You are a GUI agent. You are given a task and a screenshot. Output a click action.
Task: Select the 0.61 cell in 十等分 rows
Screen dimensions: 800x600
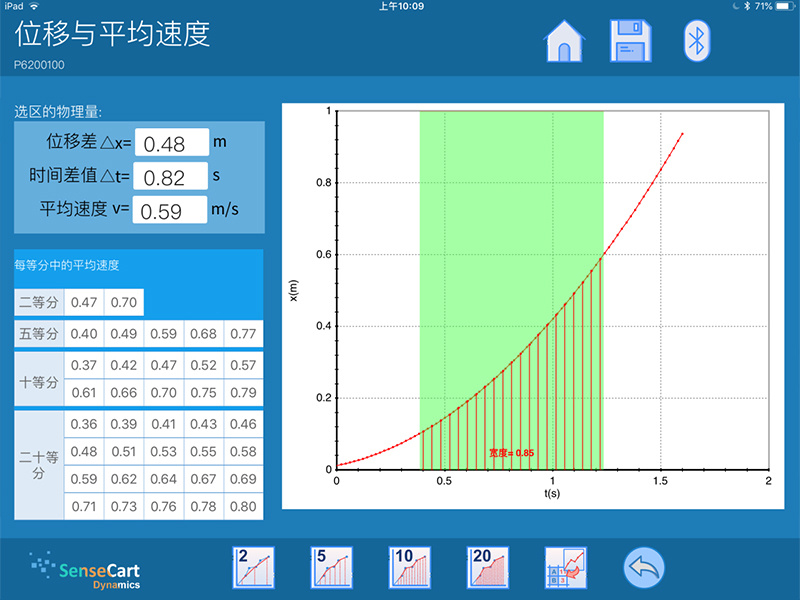[x=84, y=393]
